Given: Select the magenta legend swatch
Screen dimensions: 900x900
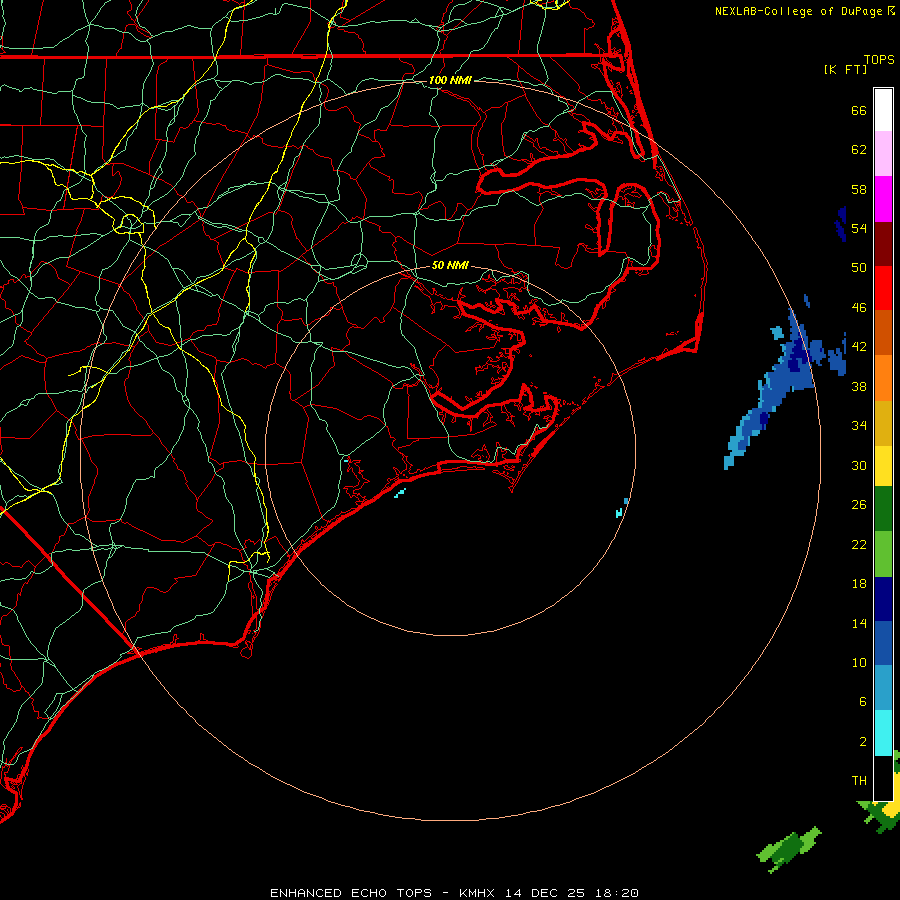Looking at the screenshot, I should tap(883, 199).
